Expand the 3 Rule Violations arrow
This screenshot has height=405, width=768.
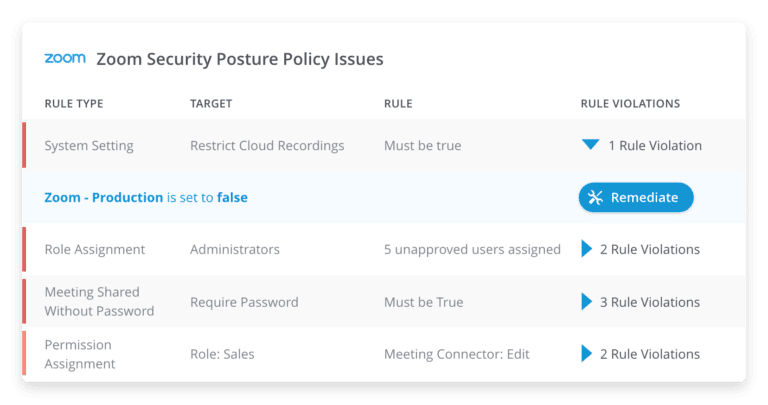586,302
